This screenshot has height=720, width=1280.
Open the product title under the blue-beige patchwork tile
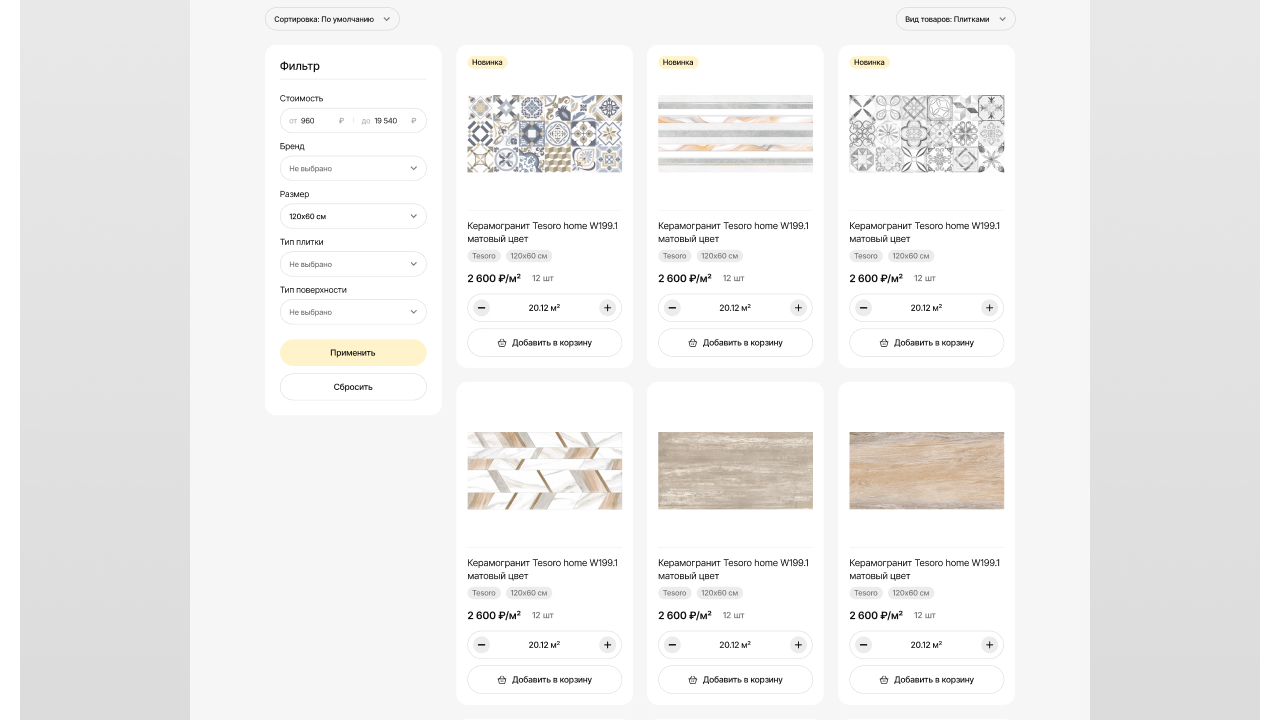[x=542, y=232]
